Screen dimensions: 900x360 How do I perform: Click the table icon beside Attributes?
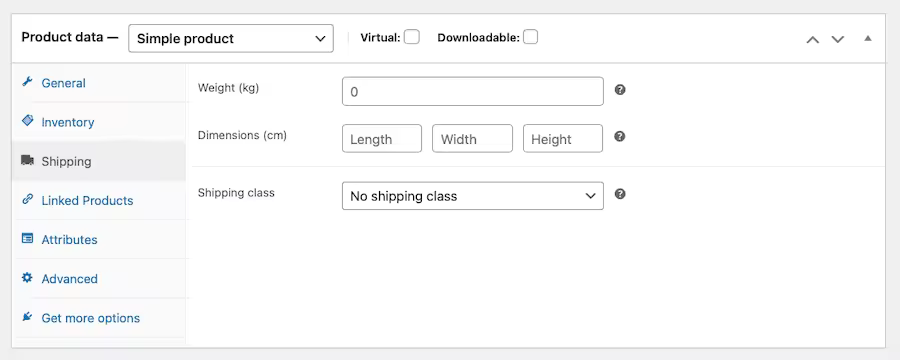27,238
